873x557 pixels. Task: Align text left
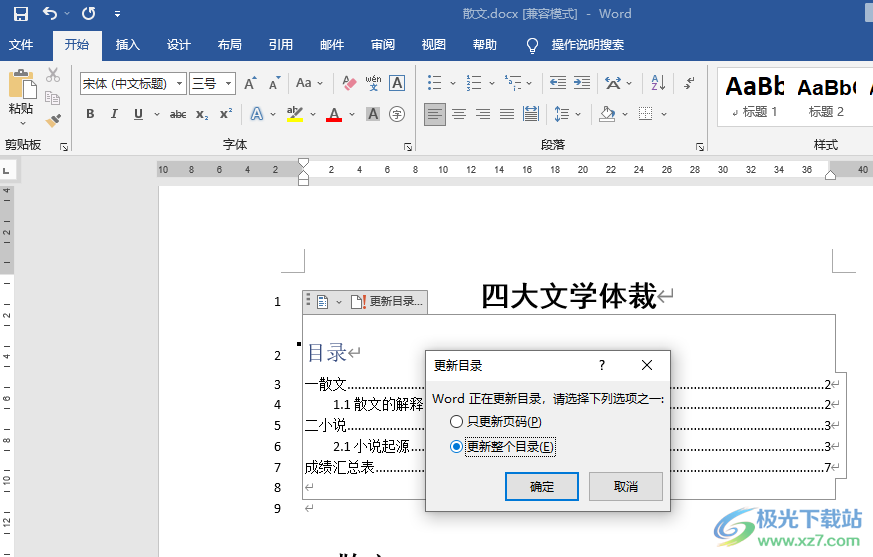[434, 115]
